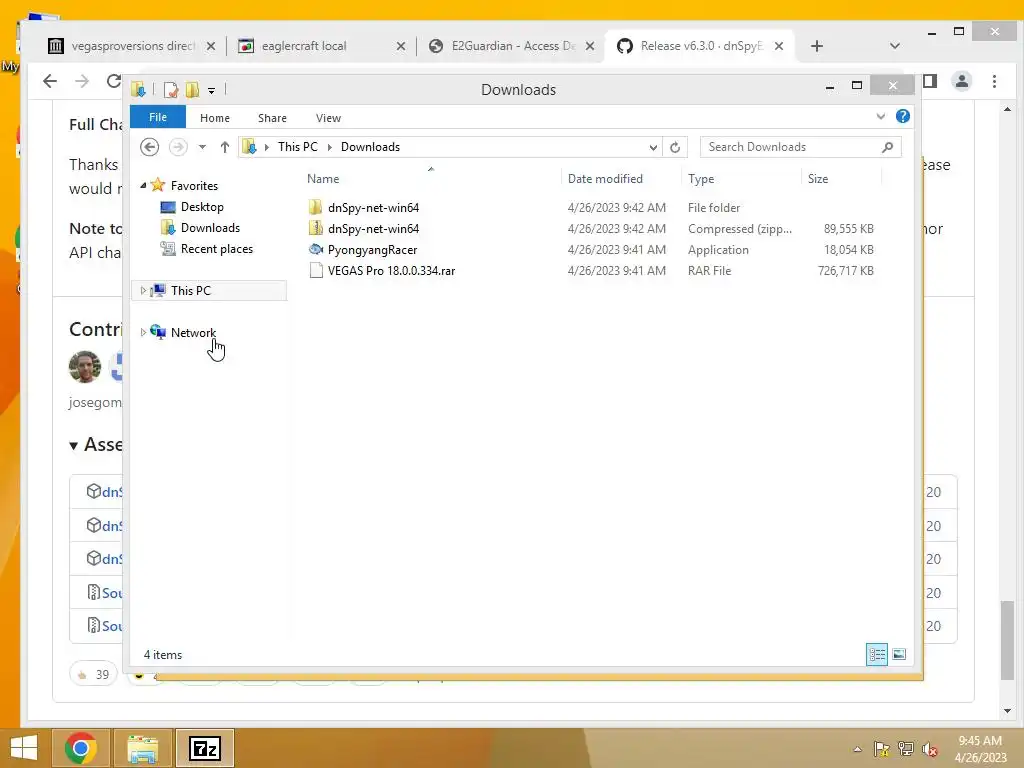Open Chrome from the taskbar
The height and width of the screenshot is (768, 1024).
click(81, 748)
